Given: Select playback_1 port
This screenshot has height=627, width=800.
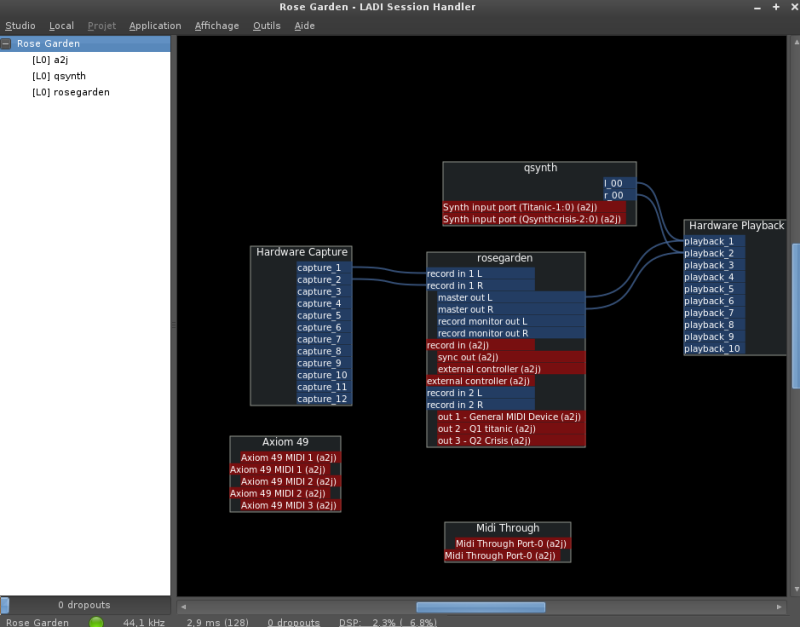Looking at the screenshot, I should (x=714, y=241).
